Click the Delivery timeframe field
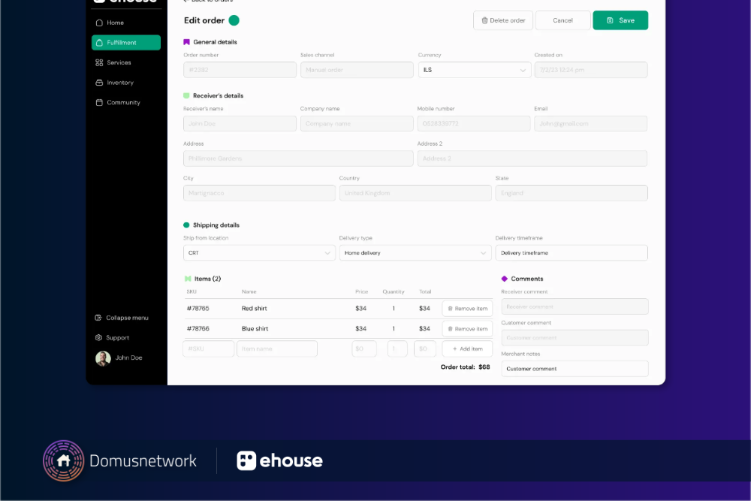This screenshot has height=501, width=751. [571, 253]
